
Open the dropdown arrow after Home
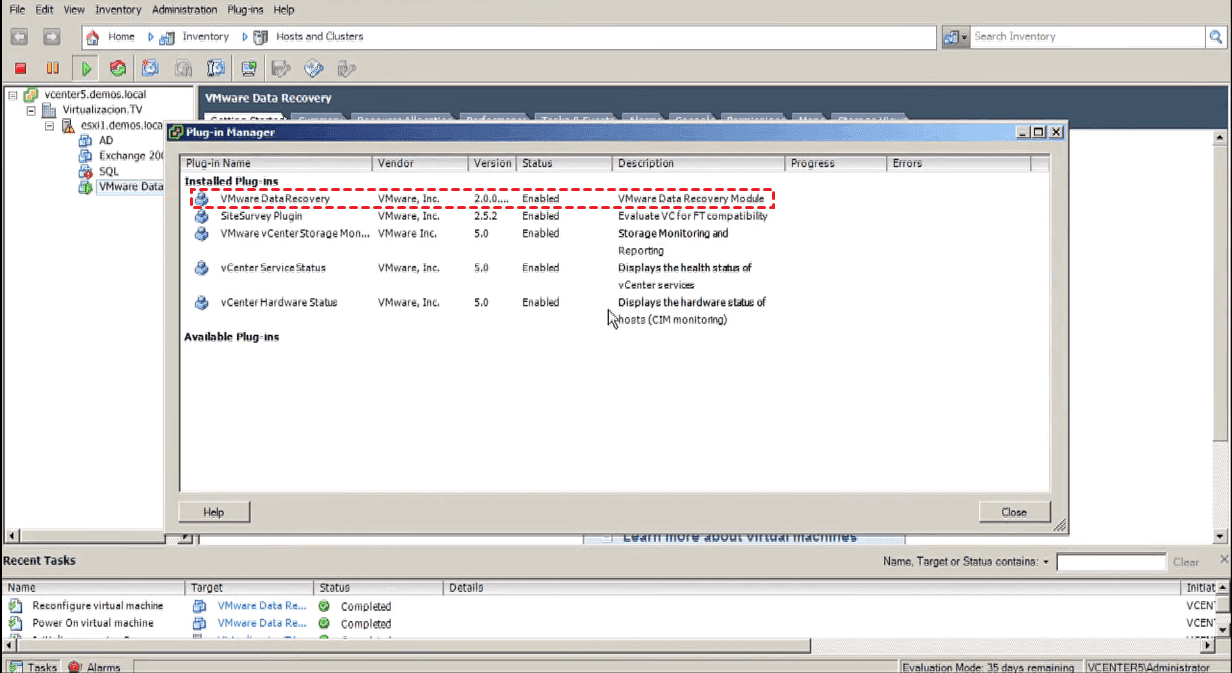[x=151, y=37]
